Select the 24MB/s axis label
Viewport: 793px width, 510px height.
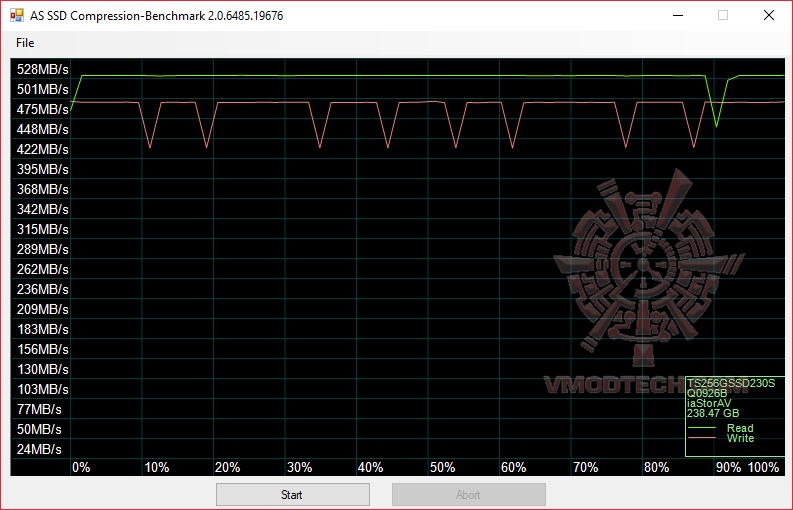tap(39, 449)
